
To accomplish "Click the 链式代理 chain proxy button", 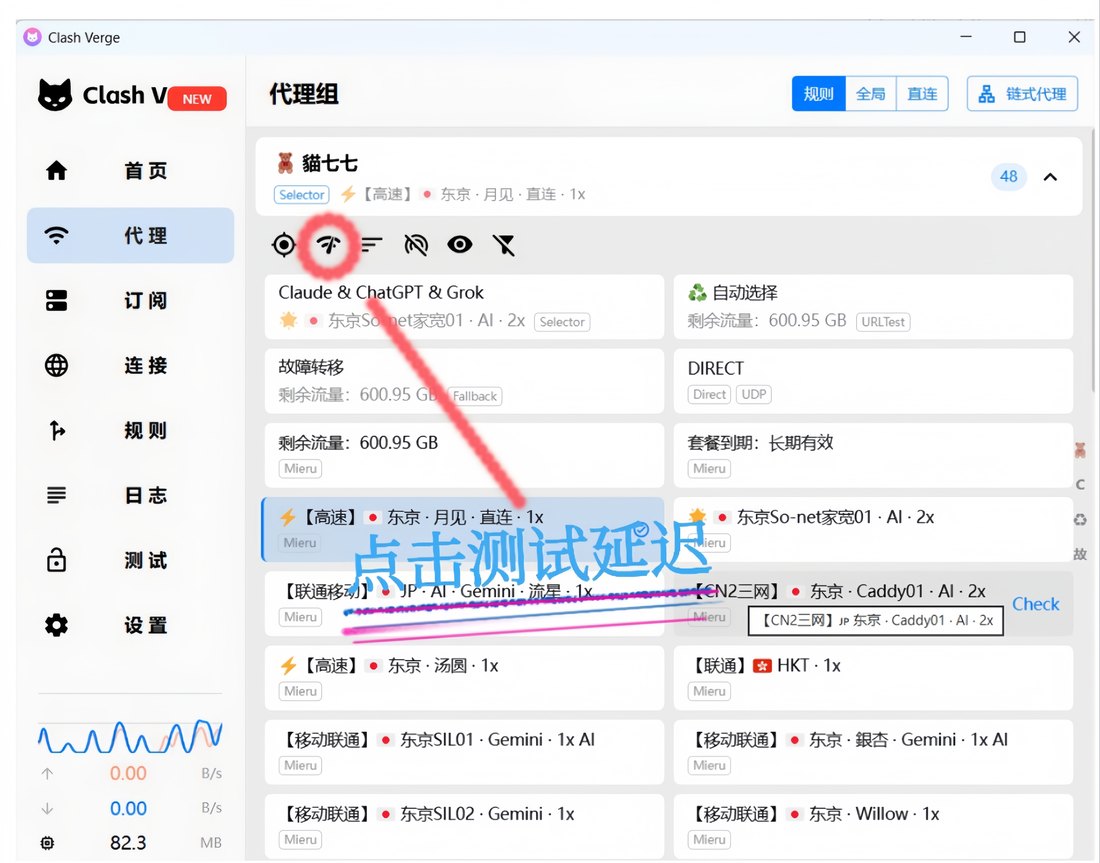I will [x=1022, y=94].
